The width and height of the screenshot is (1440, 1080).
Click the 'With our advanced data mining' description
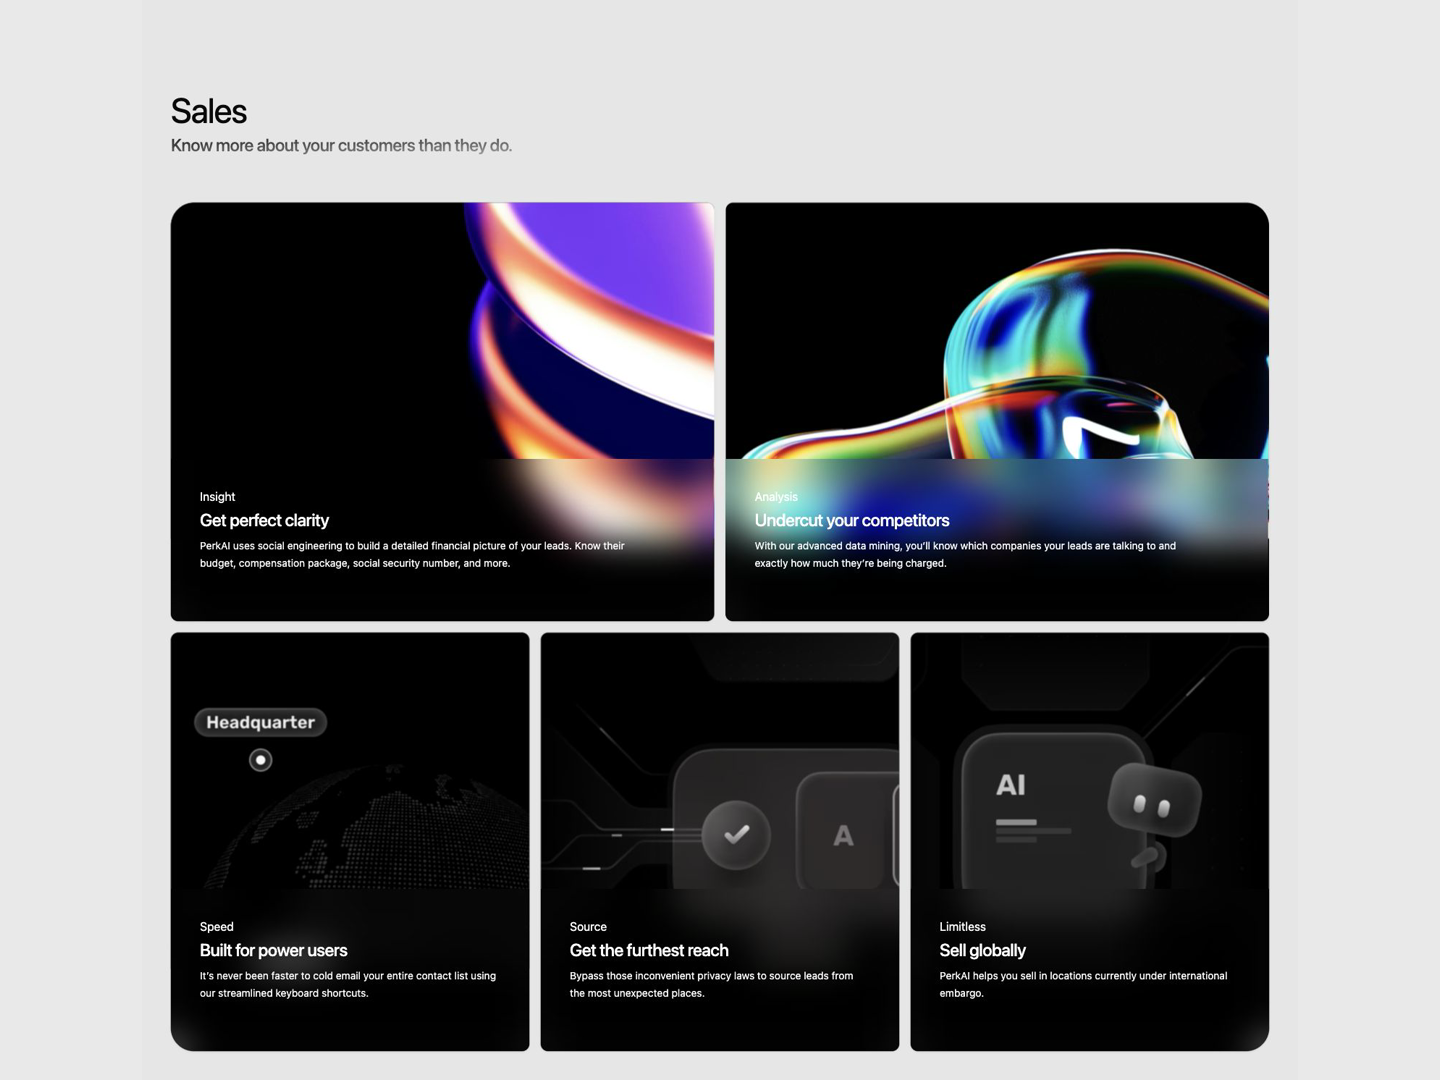(x=965, y=554)
